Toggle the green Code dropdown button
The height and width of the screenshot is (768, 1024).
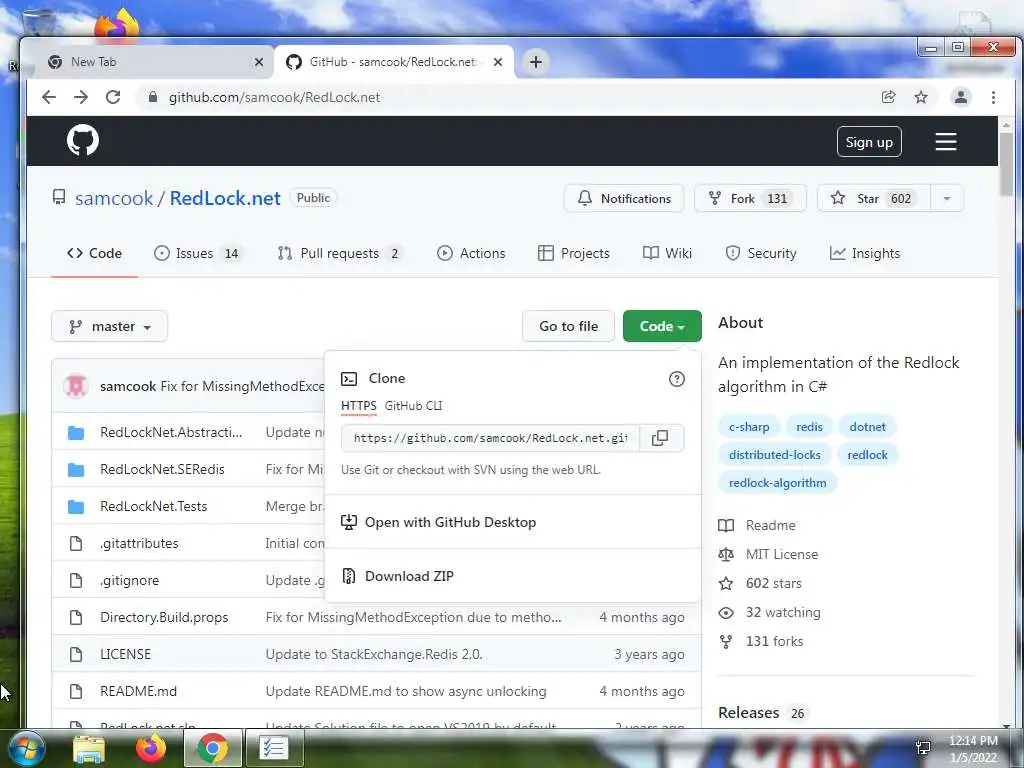click(662, 326)
